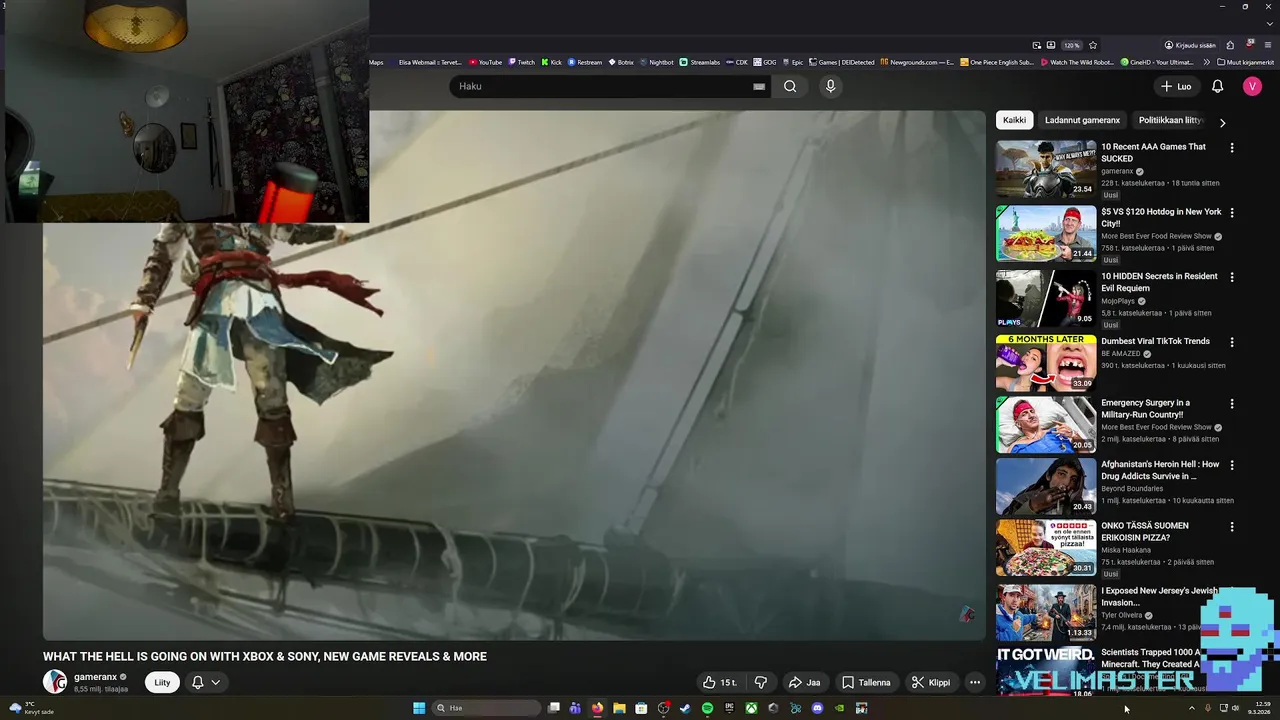Viewport: 1280px width, 720px height.
Task: Click the gameranx channel name link
Action: [96, 677]
